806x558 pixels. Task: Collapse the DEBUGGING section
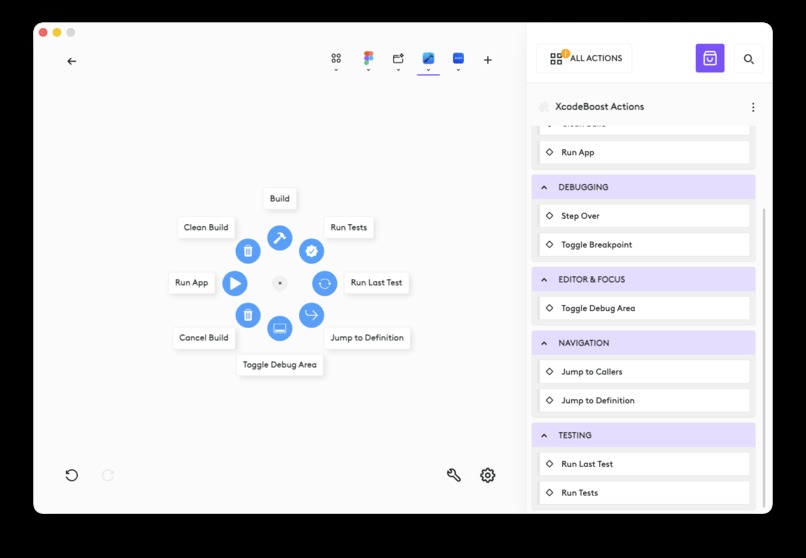pos(544,188)
